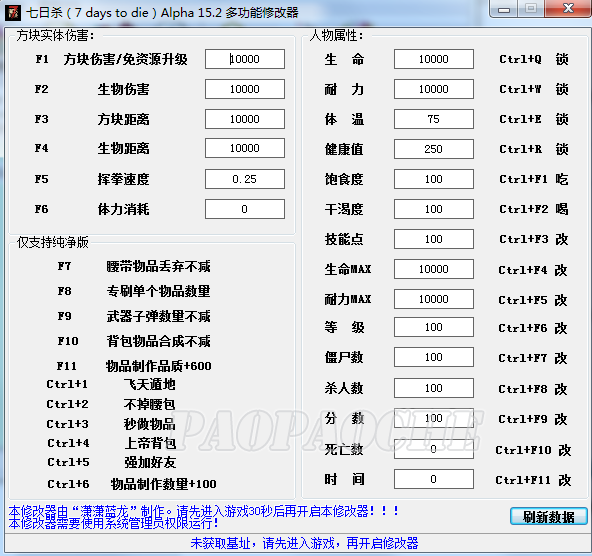The width and height of the screenshot is (592, 556).
Task: Click the 'Ctrl+F4 改' hotkey label
Action: click(x=533, y=270)
